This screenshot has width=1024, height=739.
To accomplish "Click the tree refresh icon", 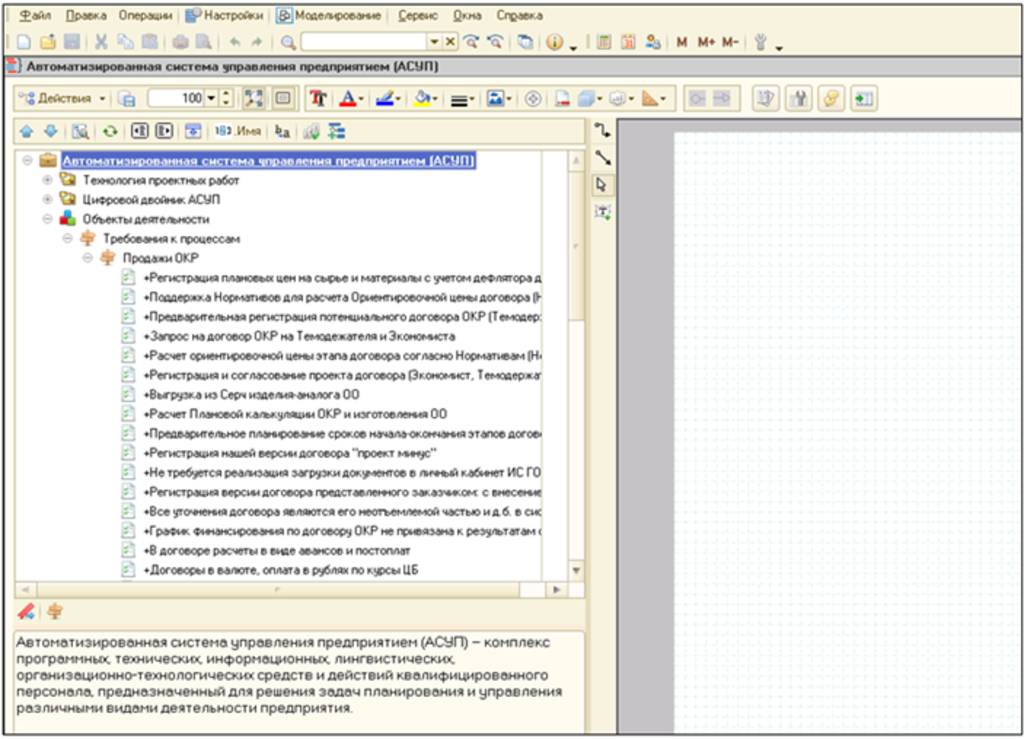I will tap(111, 131).
